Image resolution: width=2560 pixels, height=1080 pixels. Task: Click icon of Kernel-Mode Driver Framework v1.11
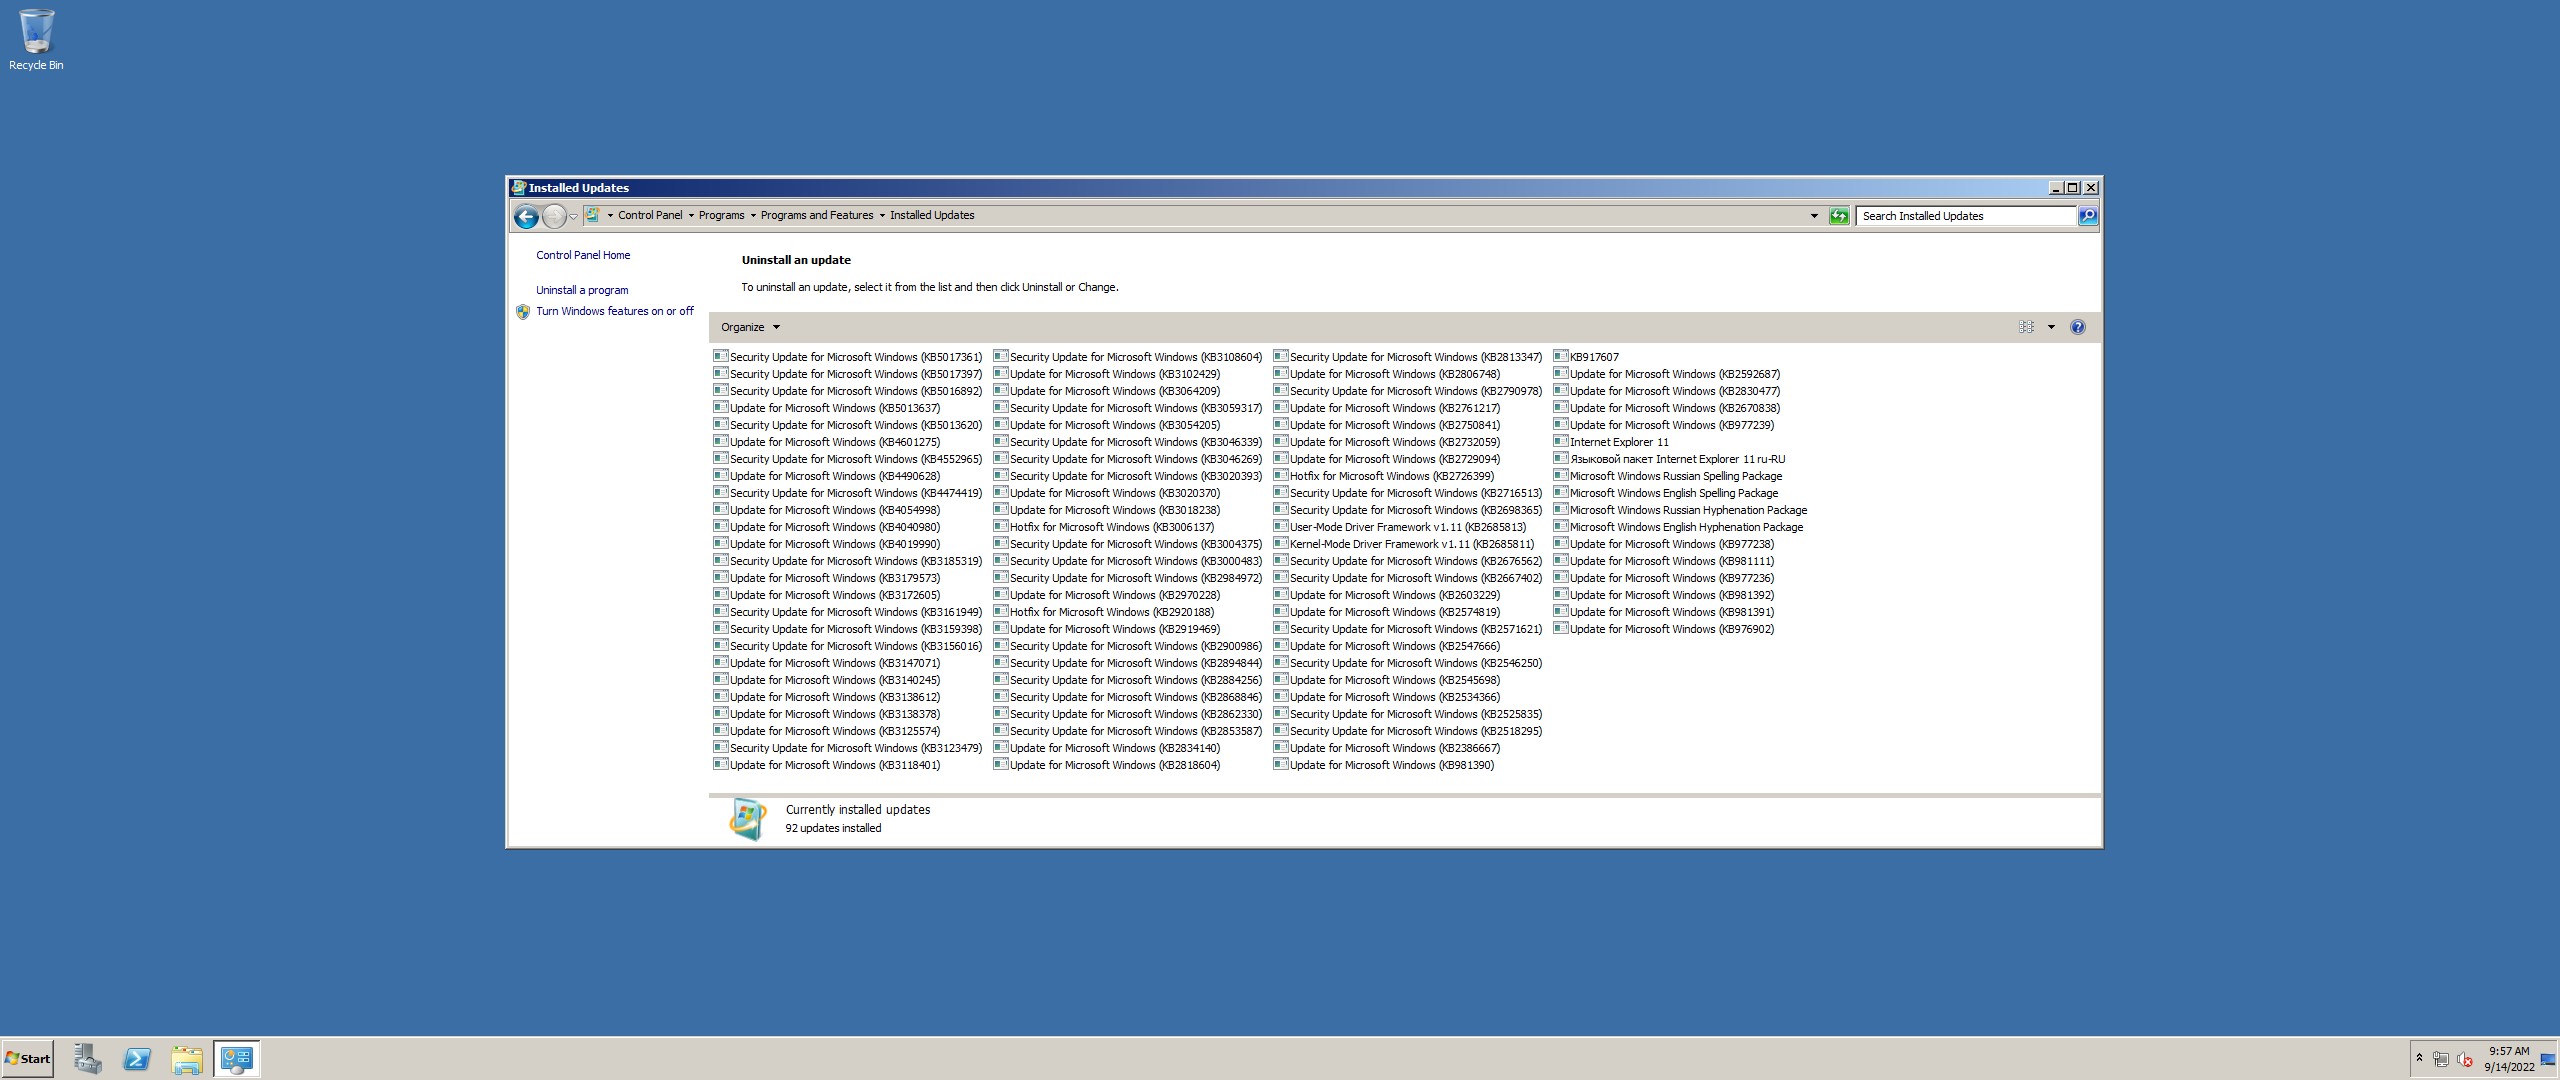[1280, 543]
